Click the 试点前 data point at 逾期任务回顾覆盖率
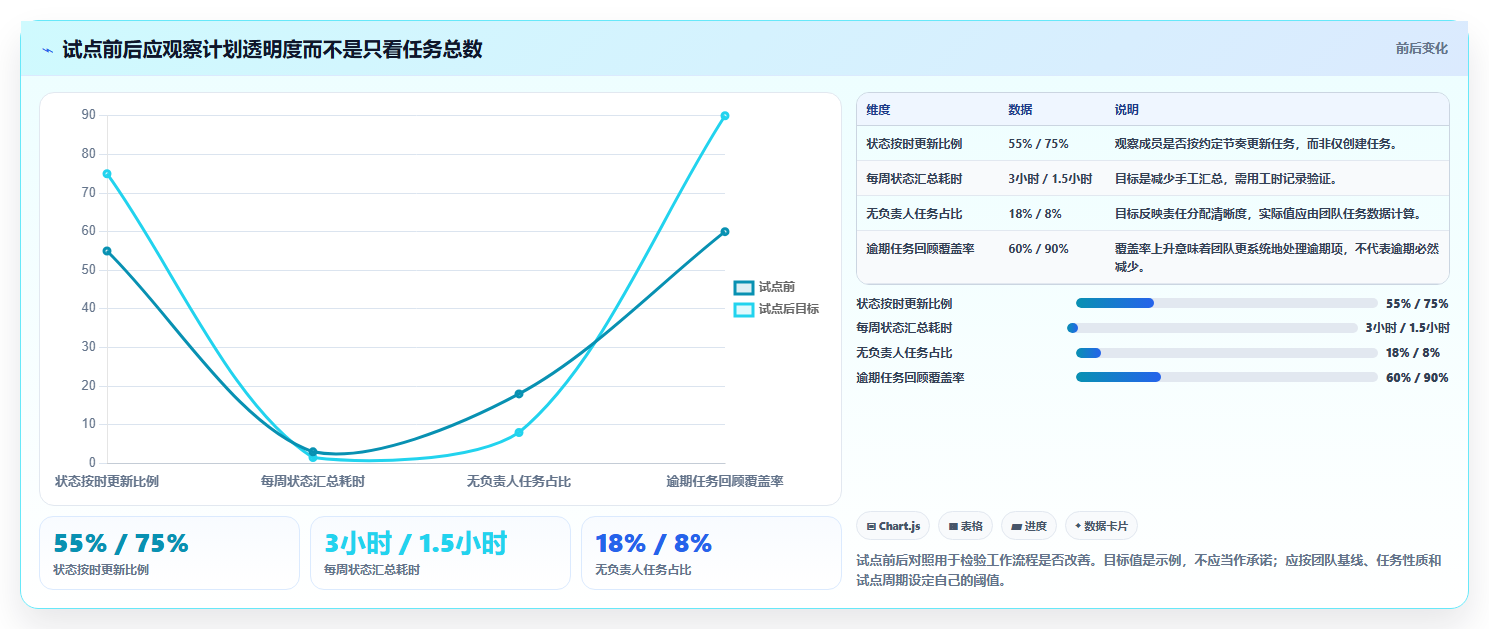This screenshot has height=629, width=1489. (x=725, y=232)
